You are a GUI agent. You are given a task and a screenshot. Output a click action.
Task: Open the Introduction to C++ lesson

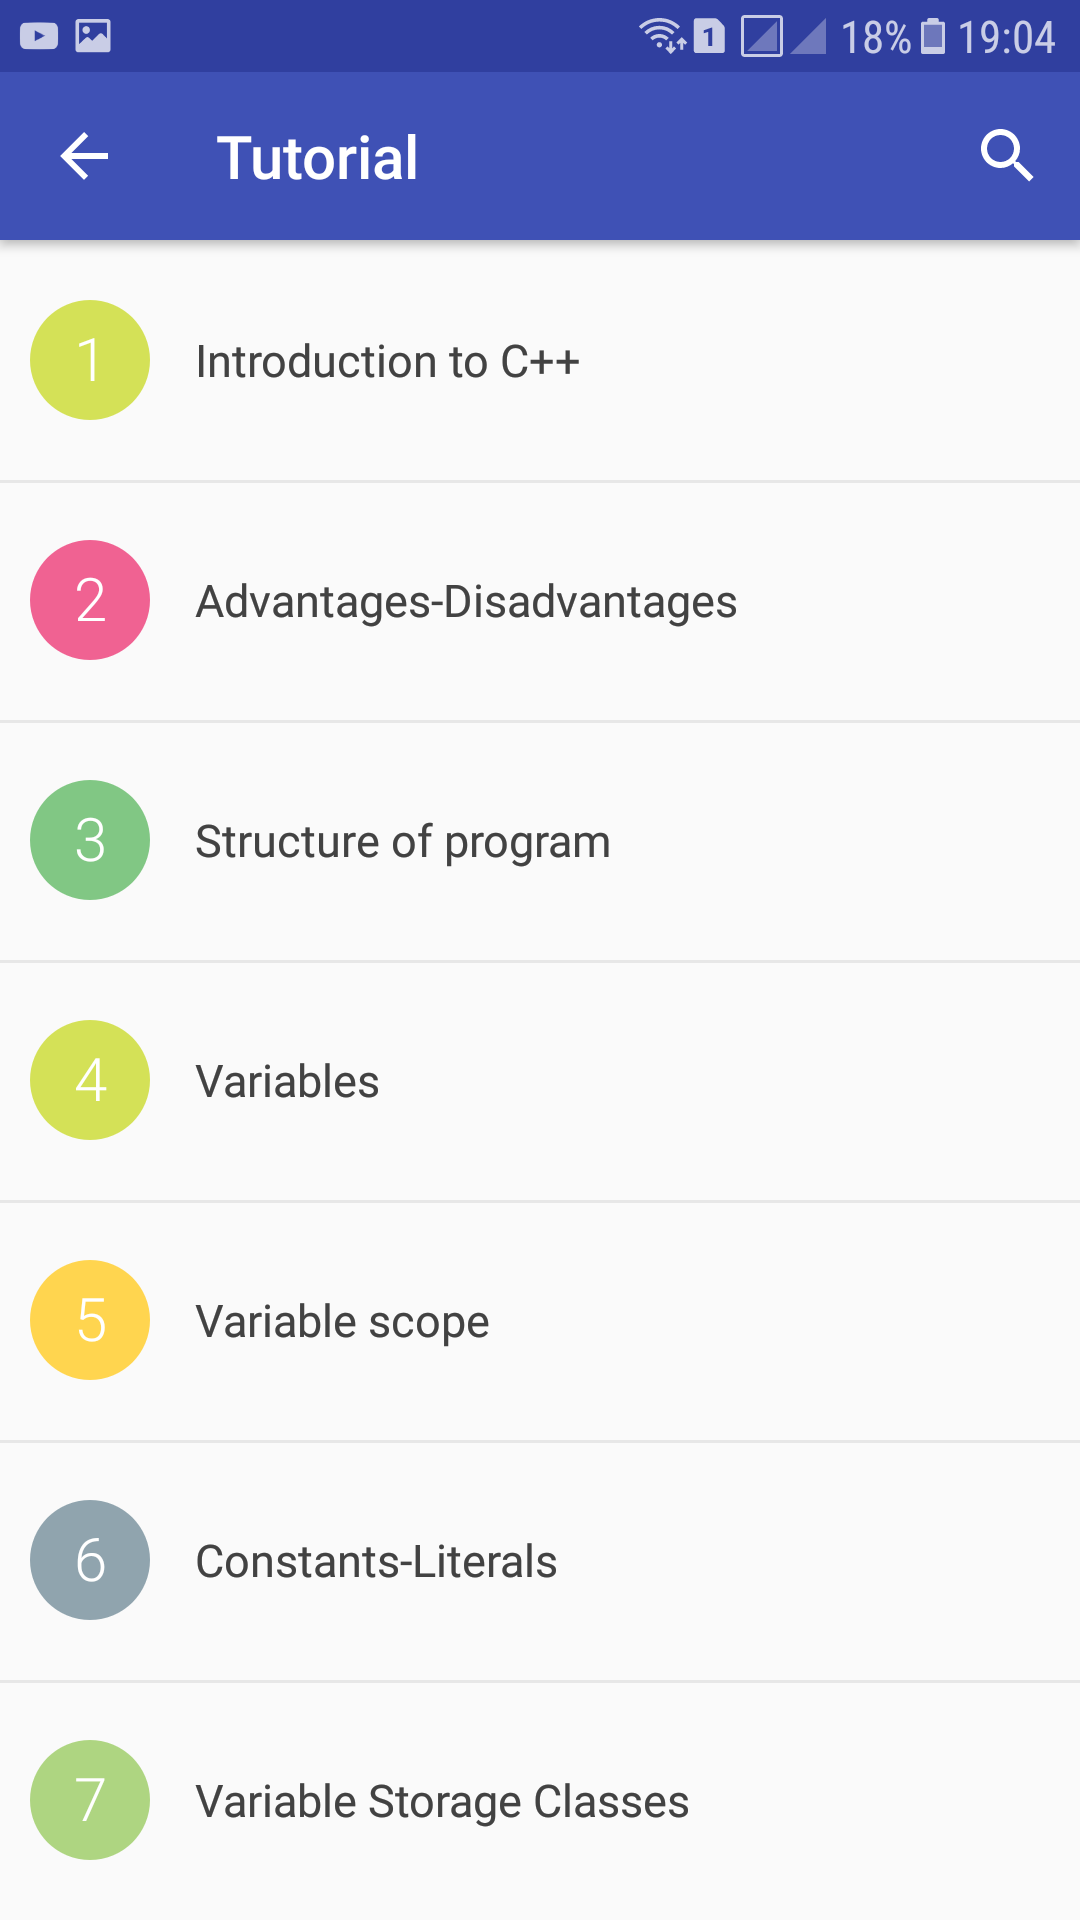(x=388, y=362)
